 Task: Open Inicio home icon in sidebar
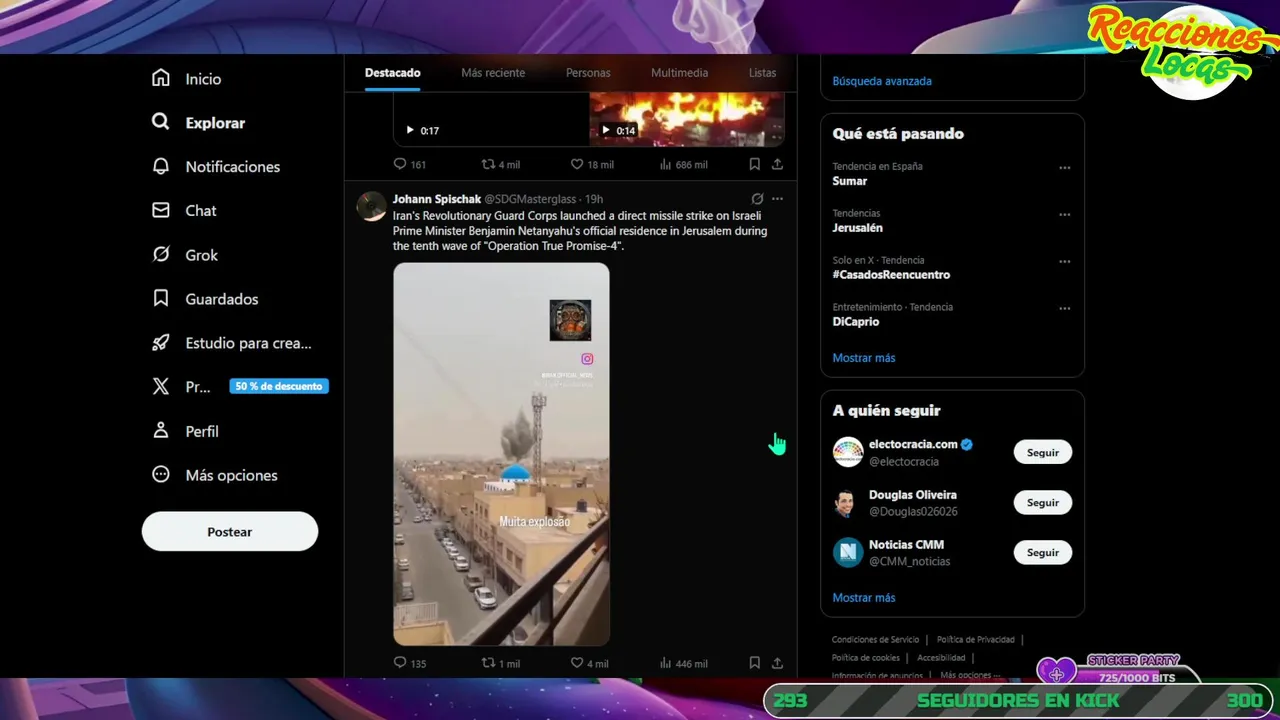(x=161, y=78)
